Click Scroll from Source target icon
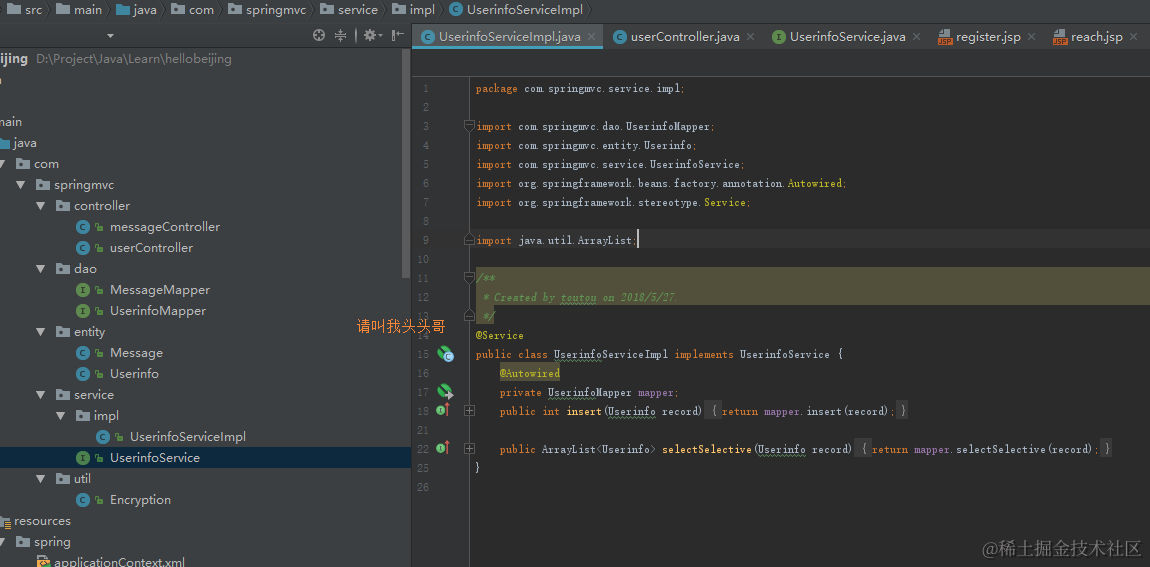Viewport: 1150px width, 567px height. [x=318, y=35]
